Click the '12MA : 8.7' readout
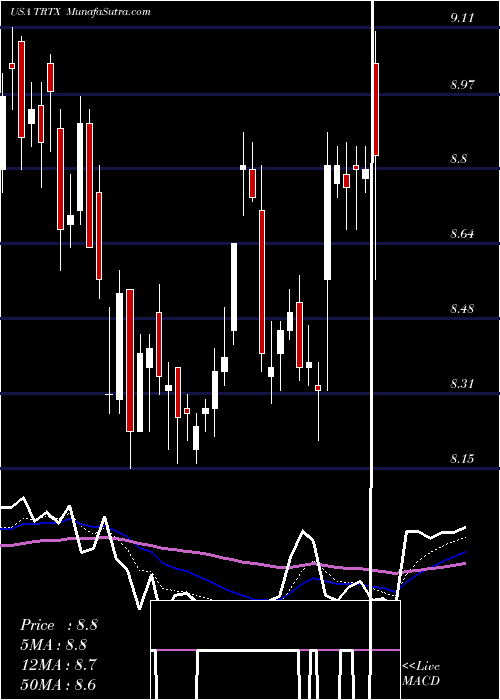Viewport: 500px width, 700px height. point(58,665)
